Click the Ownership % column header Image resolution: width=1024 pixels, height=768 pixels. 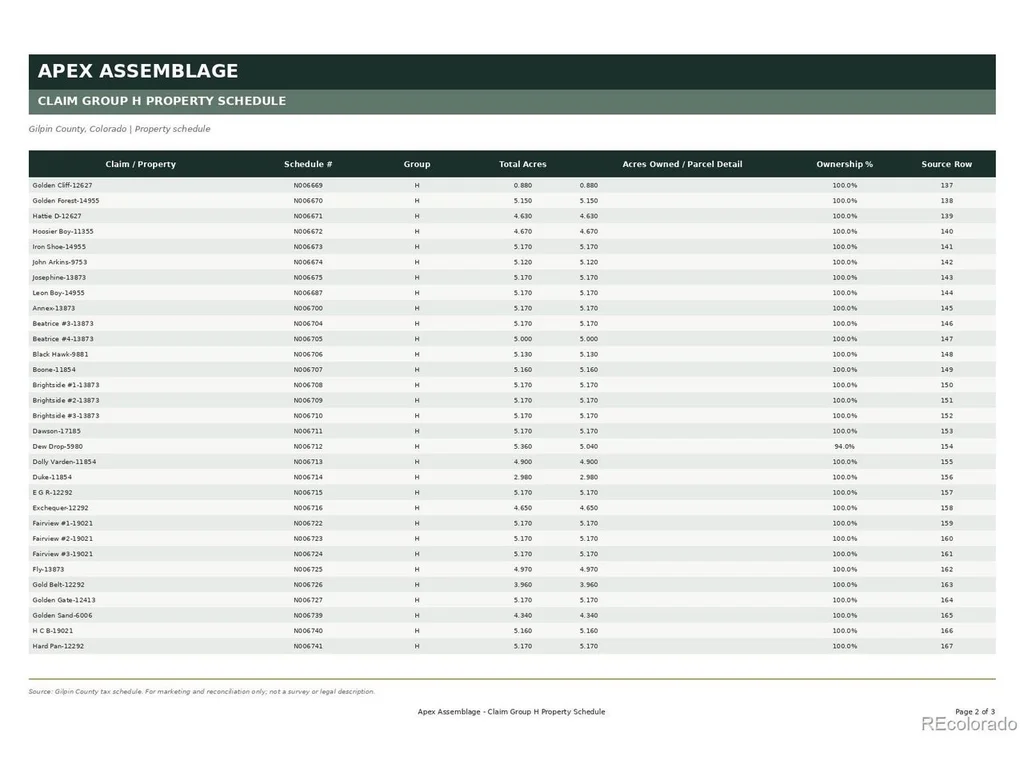[844, 164]
